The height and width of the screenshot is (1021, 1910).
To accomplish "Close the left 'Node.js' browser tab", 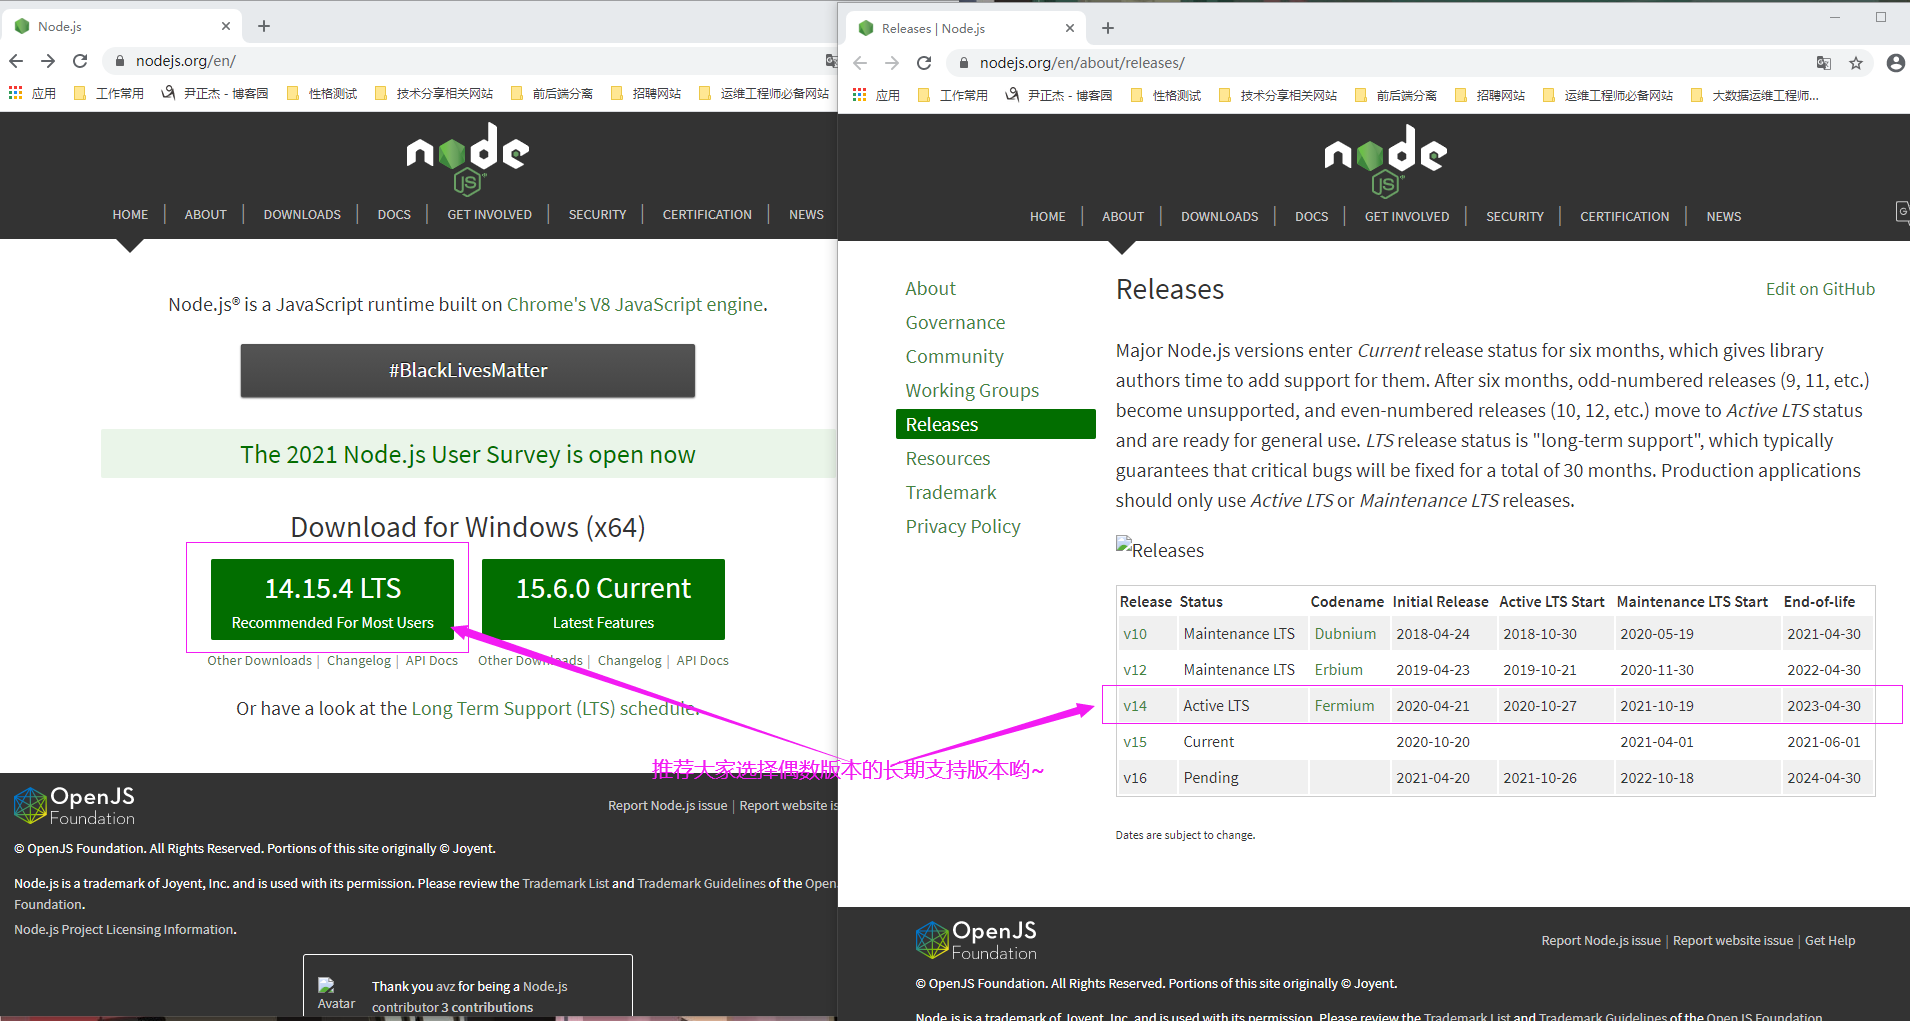I will point(226,26).
